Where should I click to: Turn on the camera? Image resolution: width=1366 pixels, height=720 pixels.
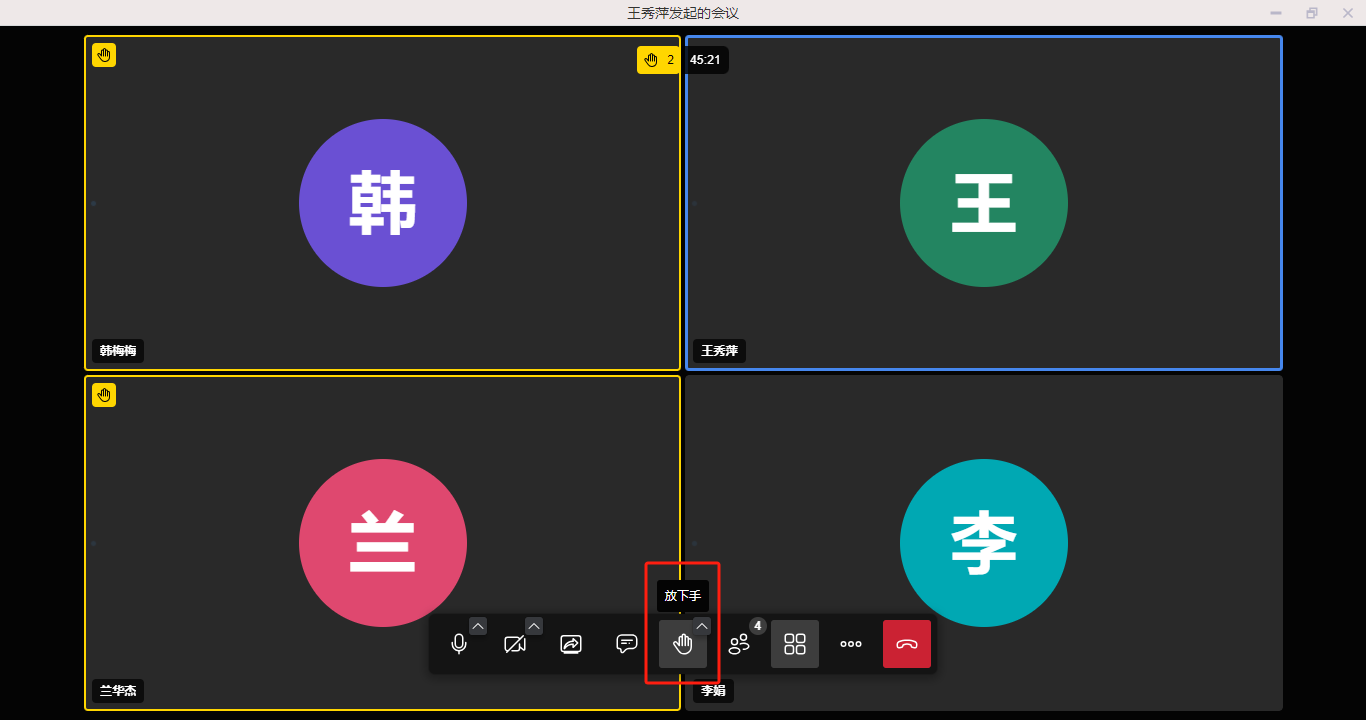pos(515,645)
